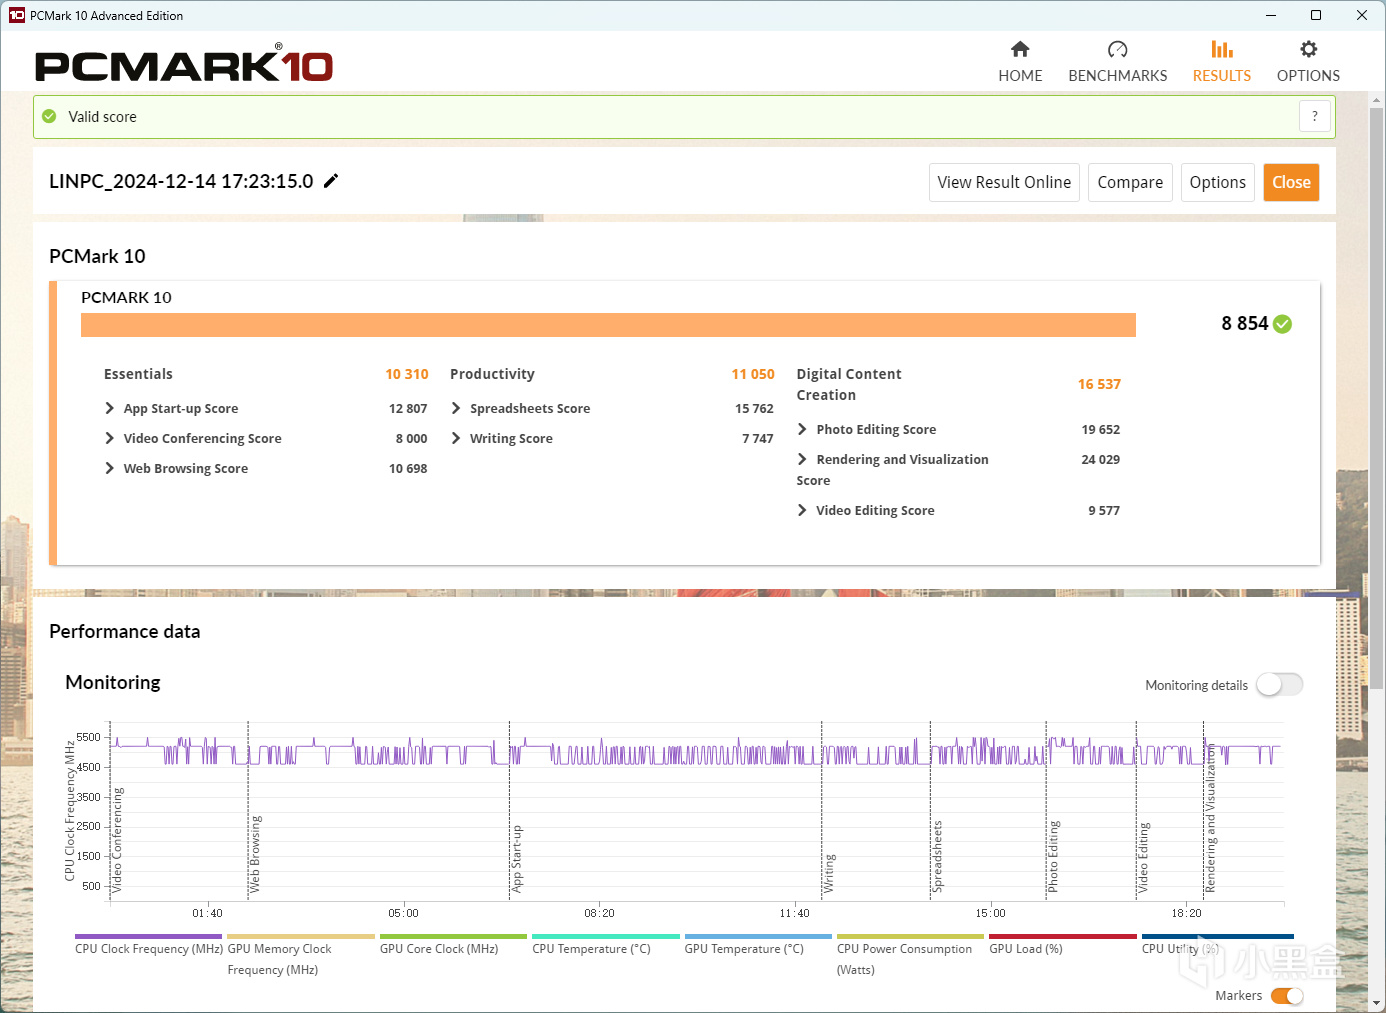The height and width of the screenshot is (1013, 1386).
Task: Toggle CPU Power Consumption legend swatch
Action: pyautogui.click(x=910, y=937)
